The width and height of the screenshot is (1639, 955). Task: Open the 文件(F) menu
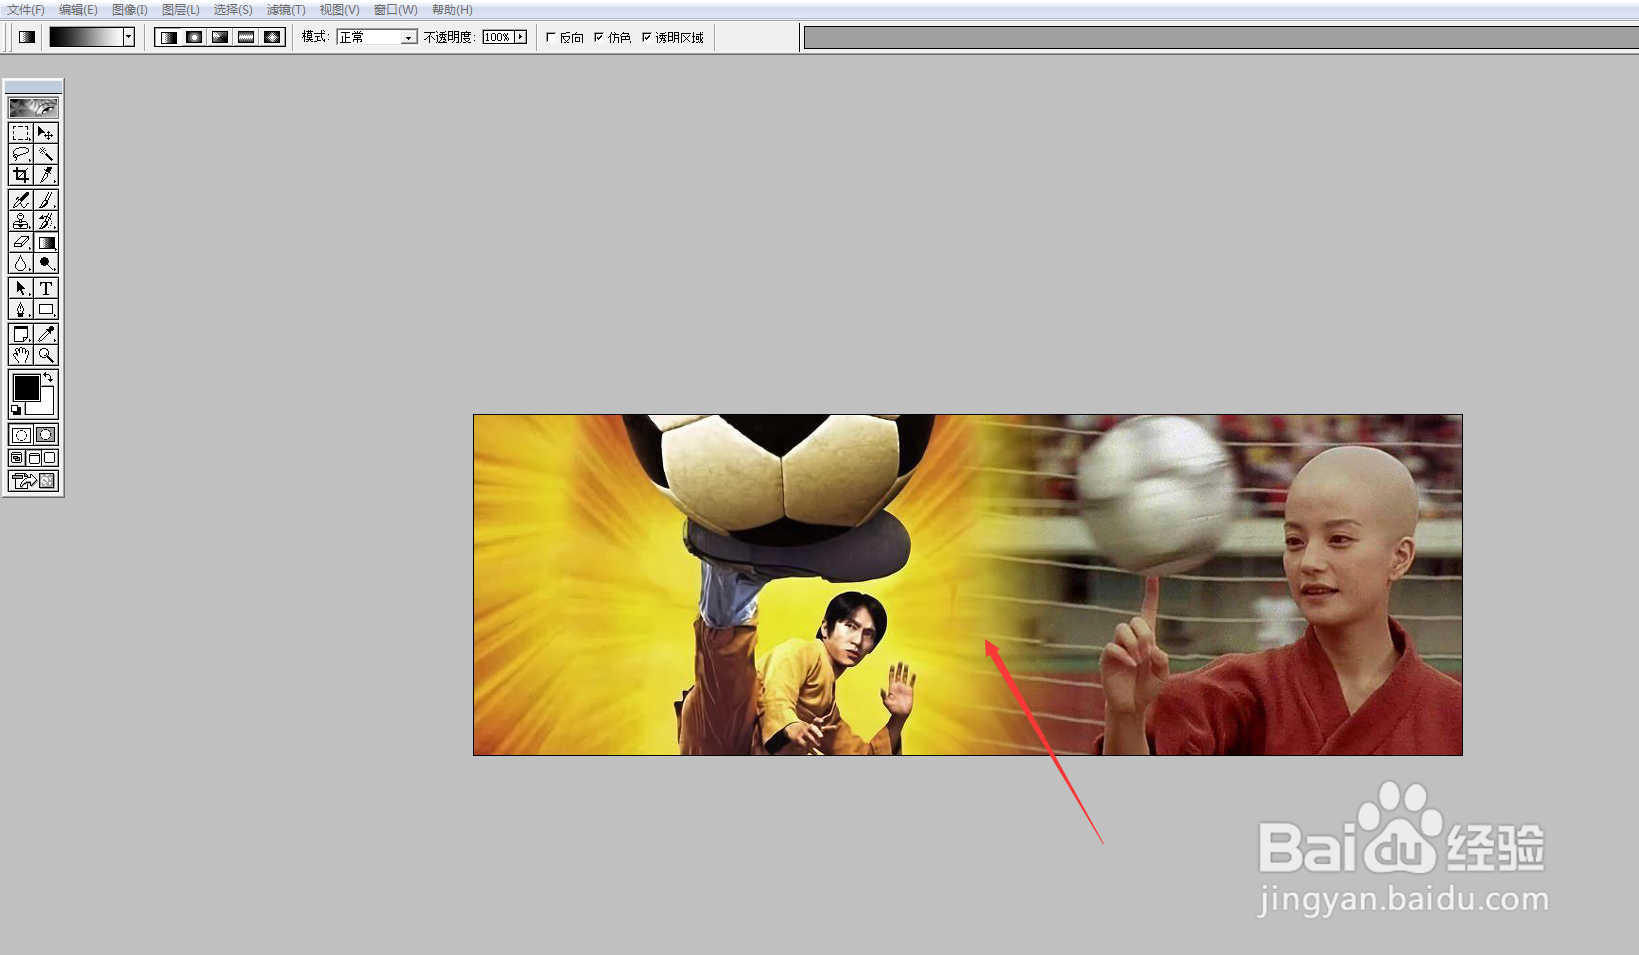(x=26, y=10)
